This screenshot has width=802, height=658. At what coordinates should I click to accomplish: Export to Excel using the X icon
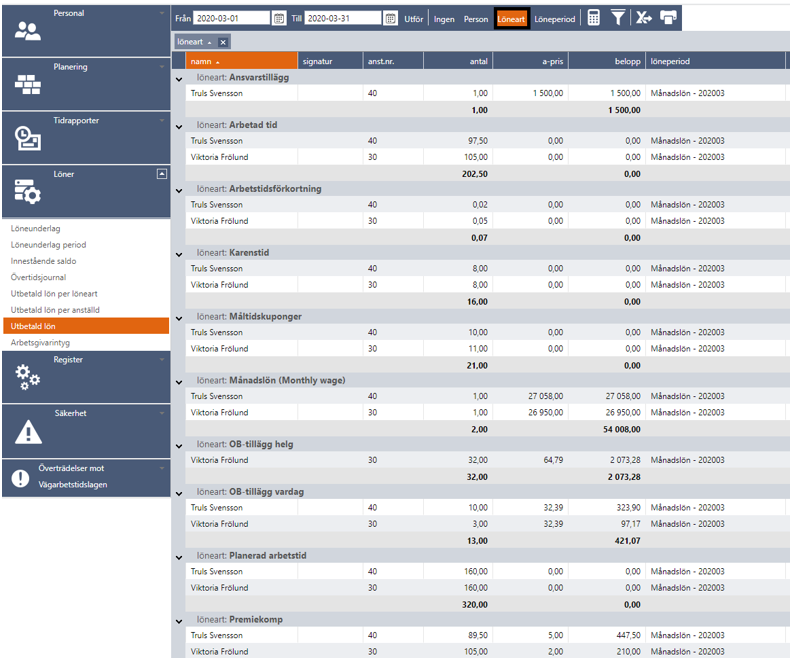coord(643,18)
